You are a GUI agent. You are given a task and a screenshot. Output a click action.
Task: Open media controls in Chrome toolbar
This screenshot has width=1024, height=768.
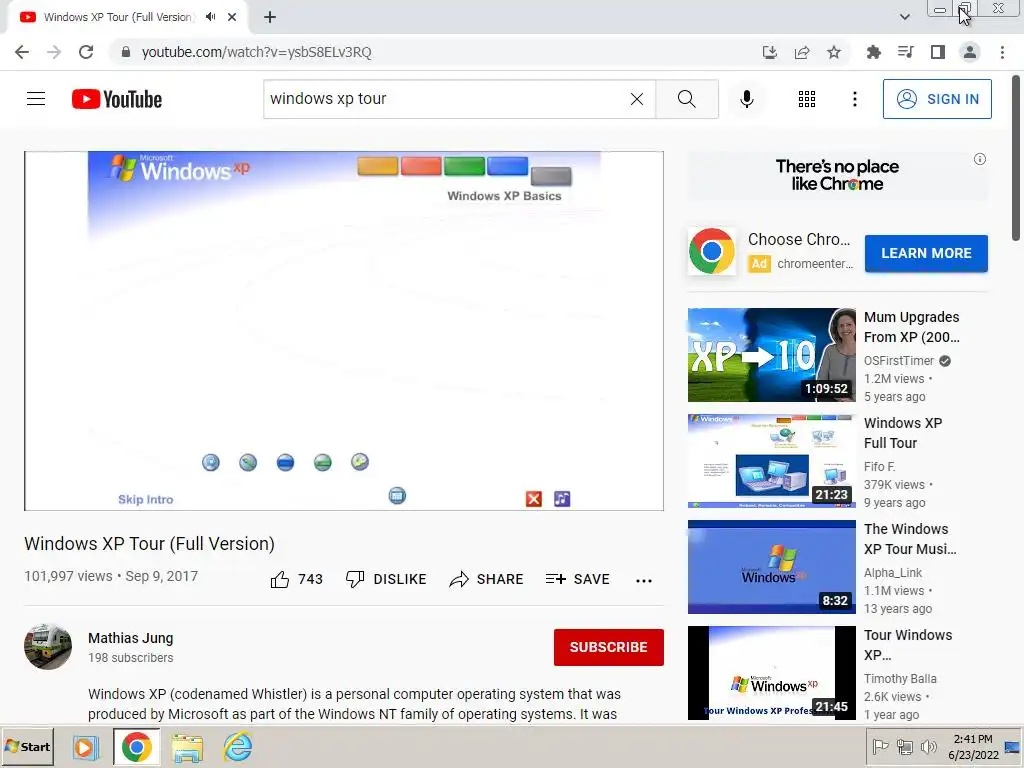click(x=905, y=52)
